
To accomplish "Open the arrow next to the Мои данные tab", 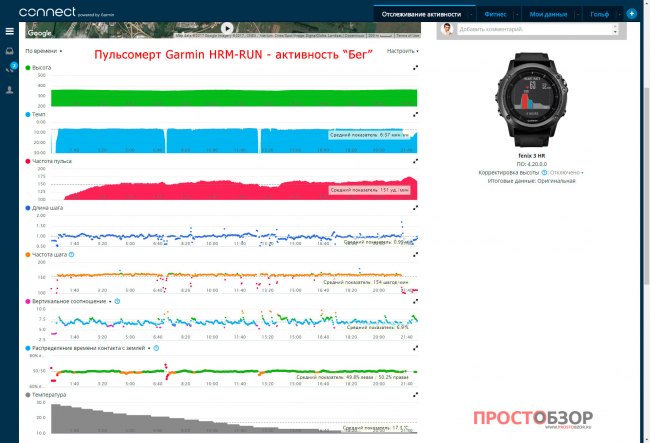I will pyautogui.click(x=578, y=14).
